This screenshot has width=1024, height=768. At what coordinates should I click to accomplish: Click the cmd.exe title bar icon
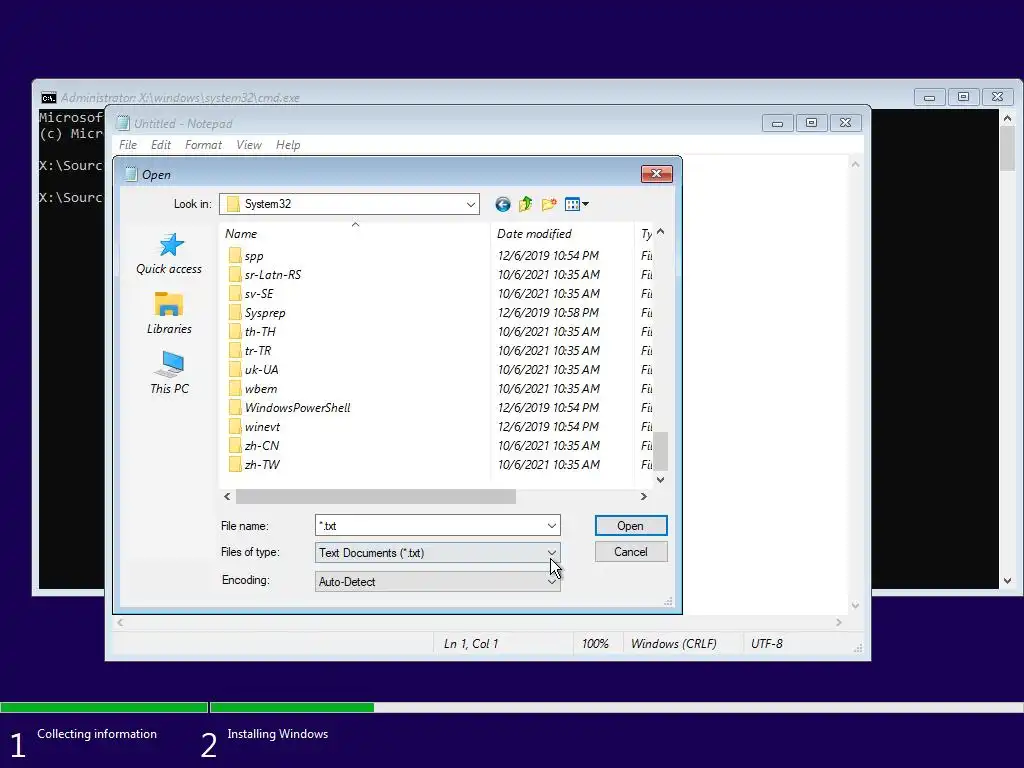click(49, 98)
